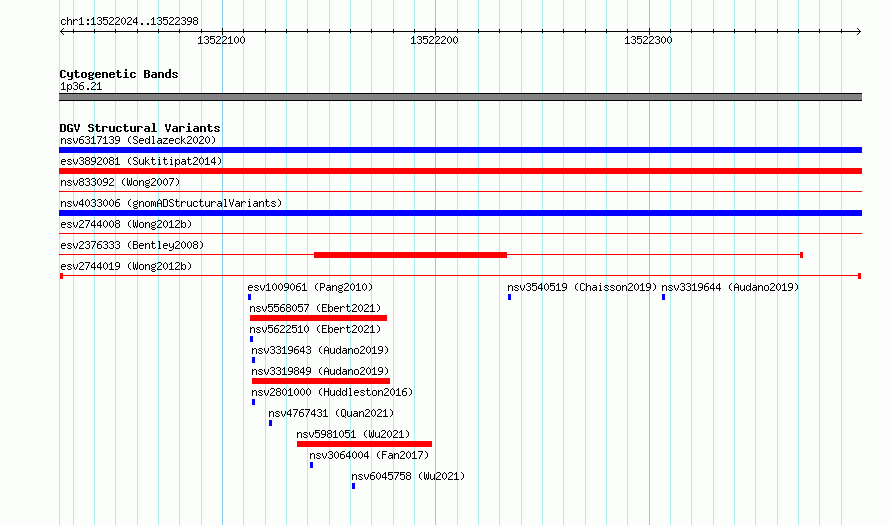Click esv1009061 (Pang2010) label
This screenshot has height=525, width=890.
310,287
